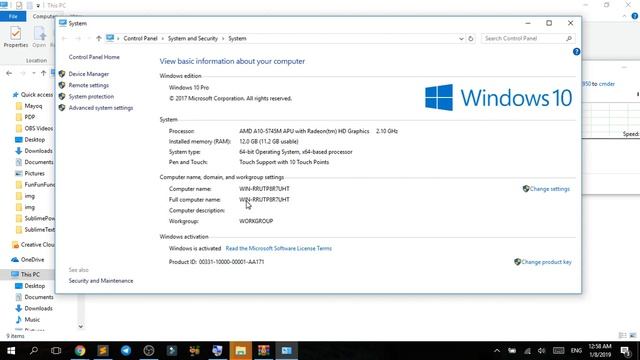Show hidden system tray icons
The image size is (640, 360).
pyautogui.click(x=497, y=351)
